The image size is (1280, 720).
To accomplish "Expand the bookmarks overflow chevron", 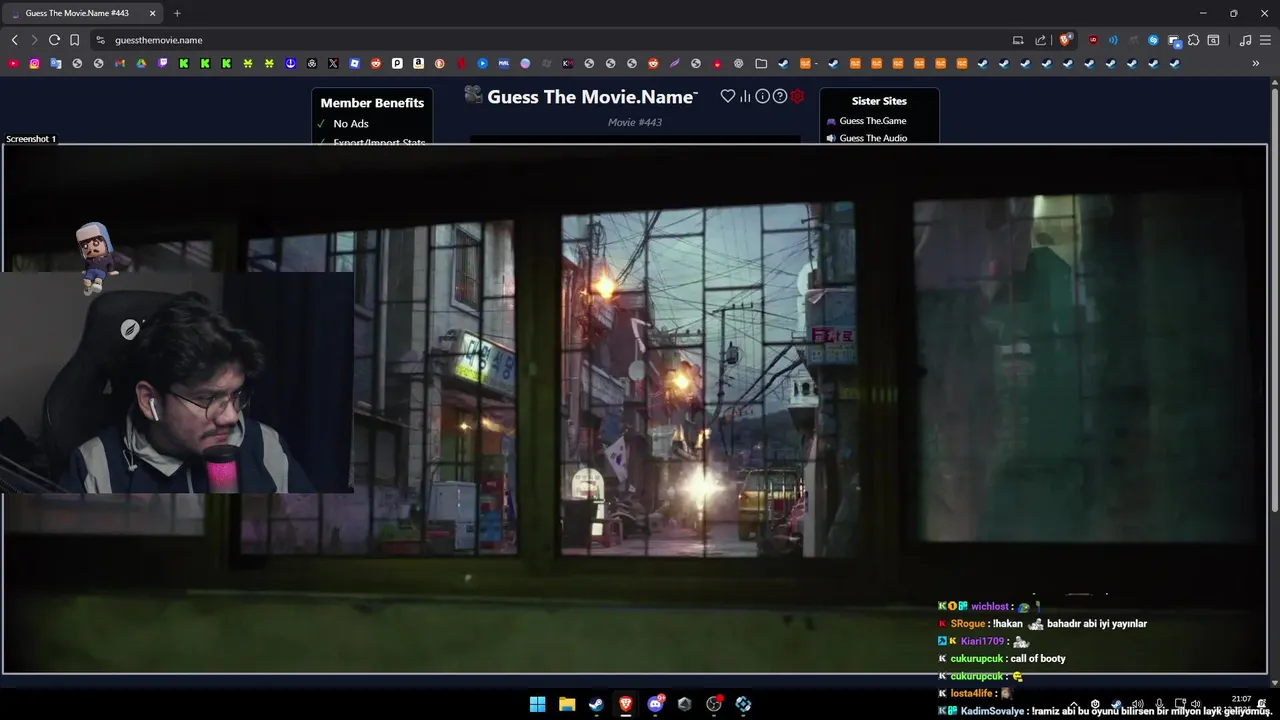I will point(1256,63).
